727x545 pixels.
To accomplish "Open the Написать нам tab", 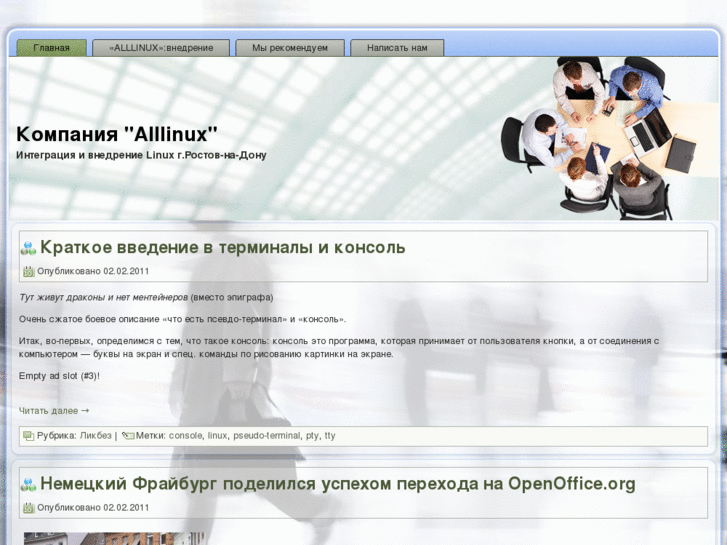I will click(x=397, y=48).
